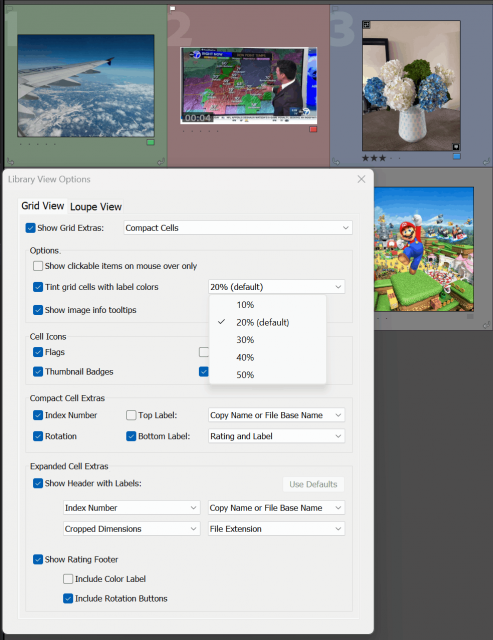Viewport: 493px width, 640px height.
Task: Click the green color label swatch on the airplane photo
Action: pyautogui.click(x=150, y=142)
